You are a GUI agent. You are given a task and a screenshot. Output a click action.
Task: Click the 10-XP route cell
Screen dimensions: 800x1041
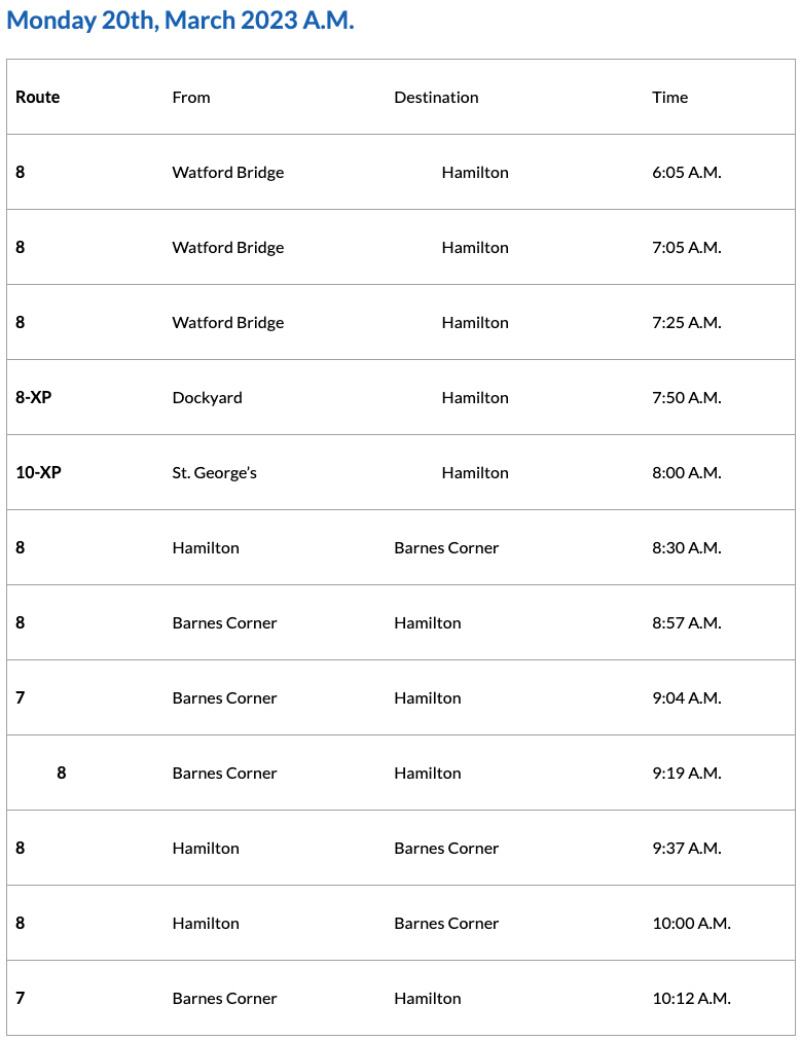pyautogui.click(x=38, y=472)
